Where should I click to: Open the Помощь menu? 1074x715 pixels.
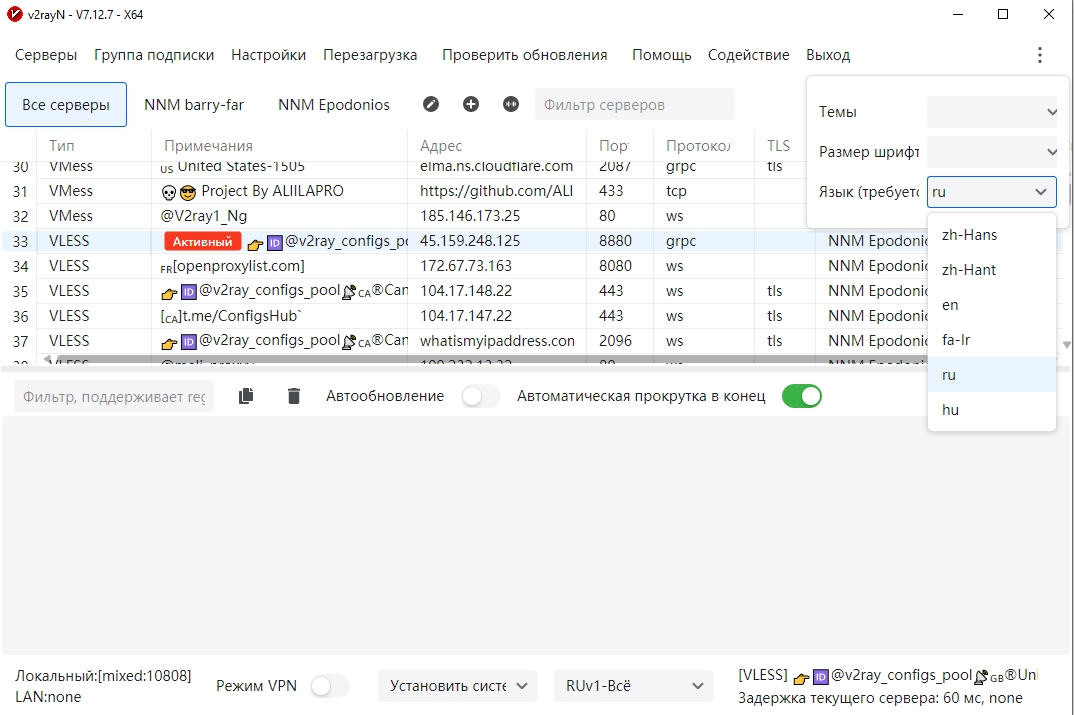click(x=662, y=55)
